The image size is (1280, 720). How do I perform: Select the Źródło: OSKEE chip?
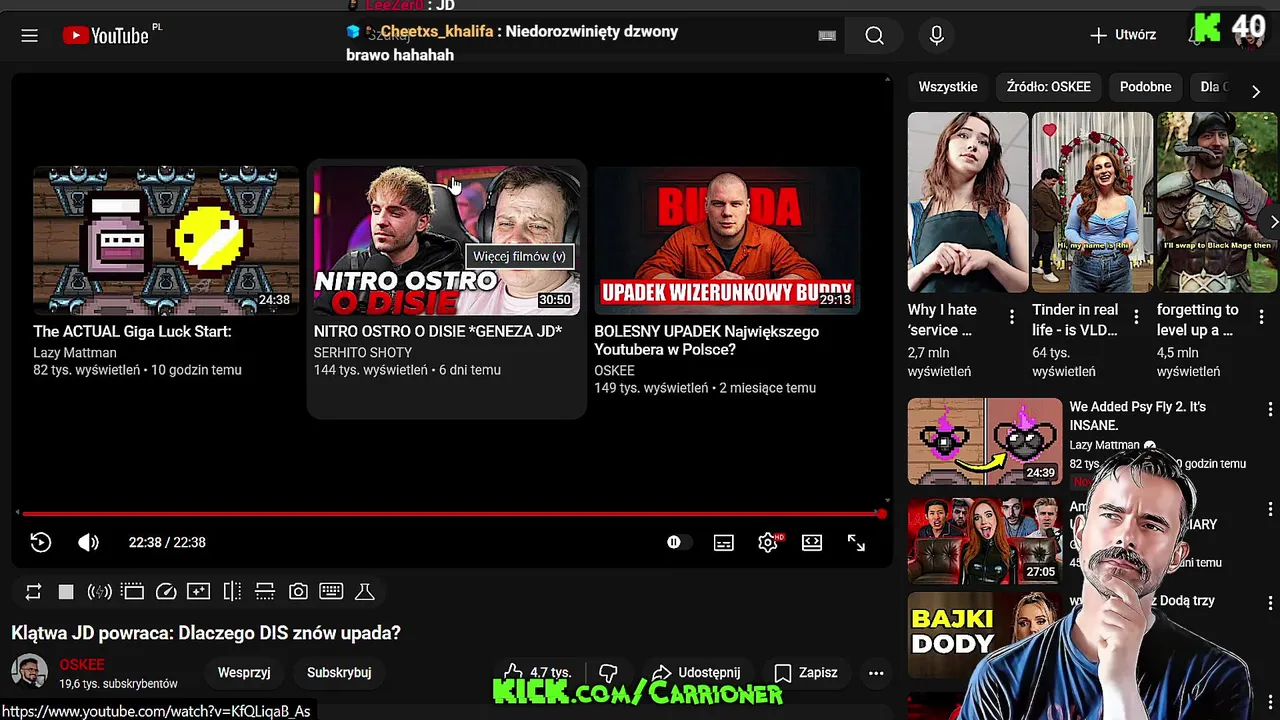1049,87
